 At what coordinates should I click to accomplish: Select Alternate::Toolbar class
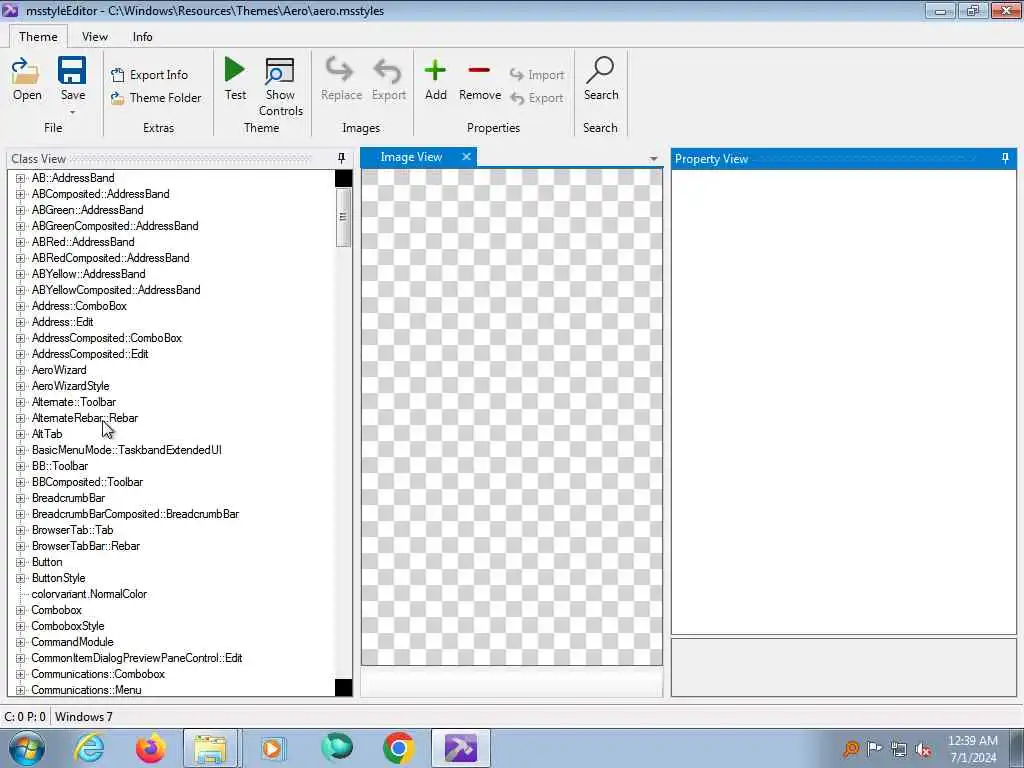(x=73, y=402)
